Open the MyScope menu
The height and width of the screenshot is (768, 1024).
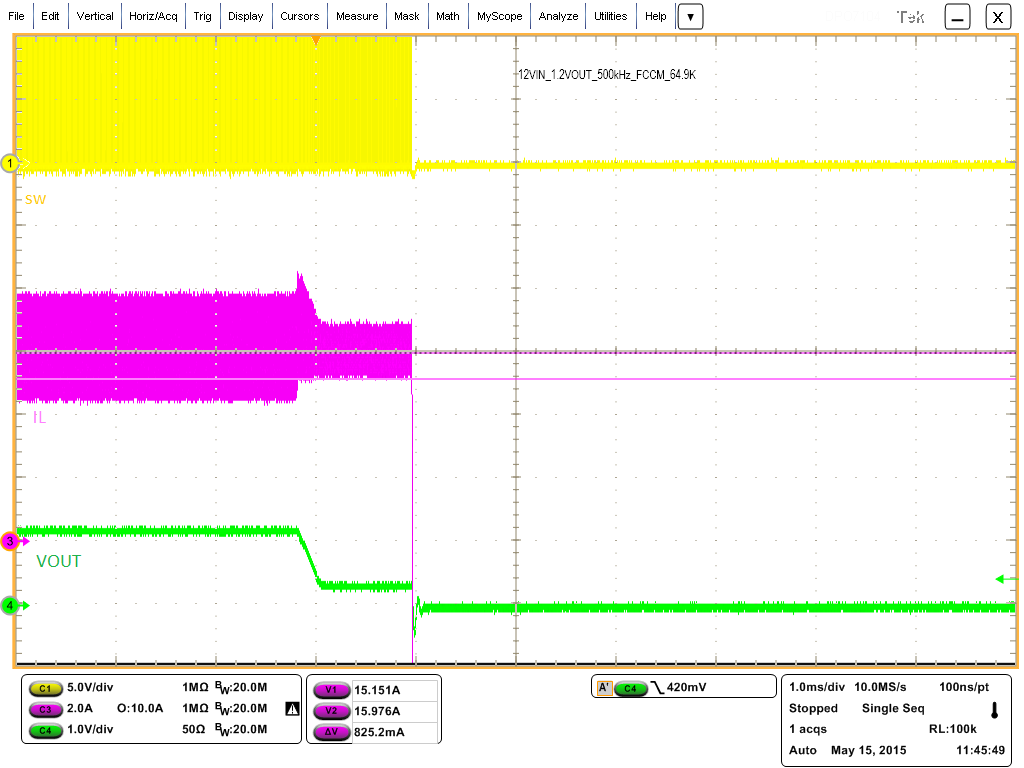point(499,16)
